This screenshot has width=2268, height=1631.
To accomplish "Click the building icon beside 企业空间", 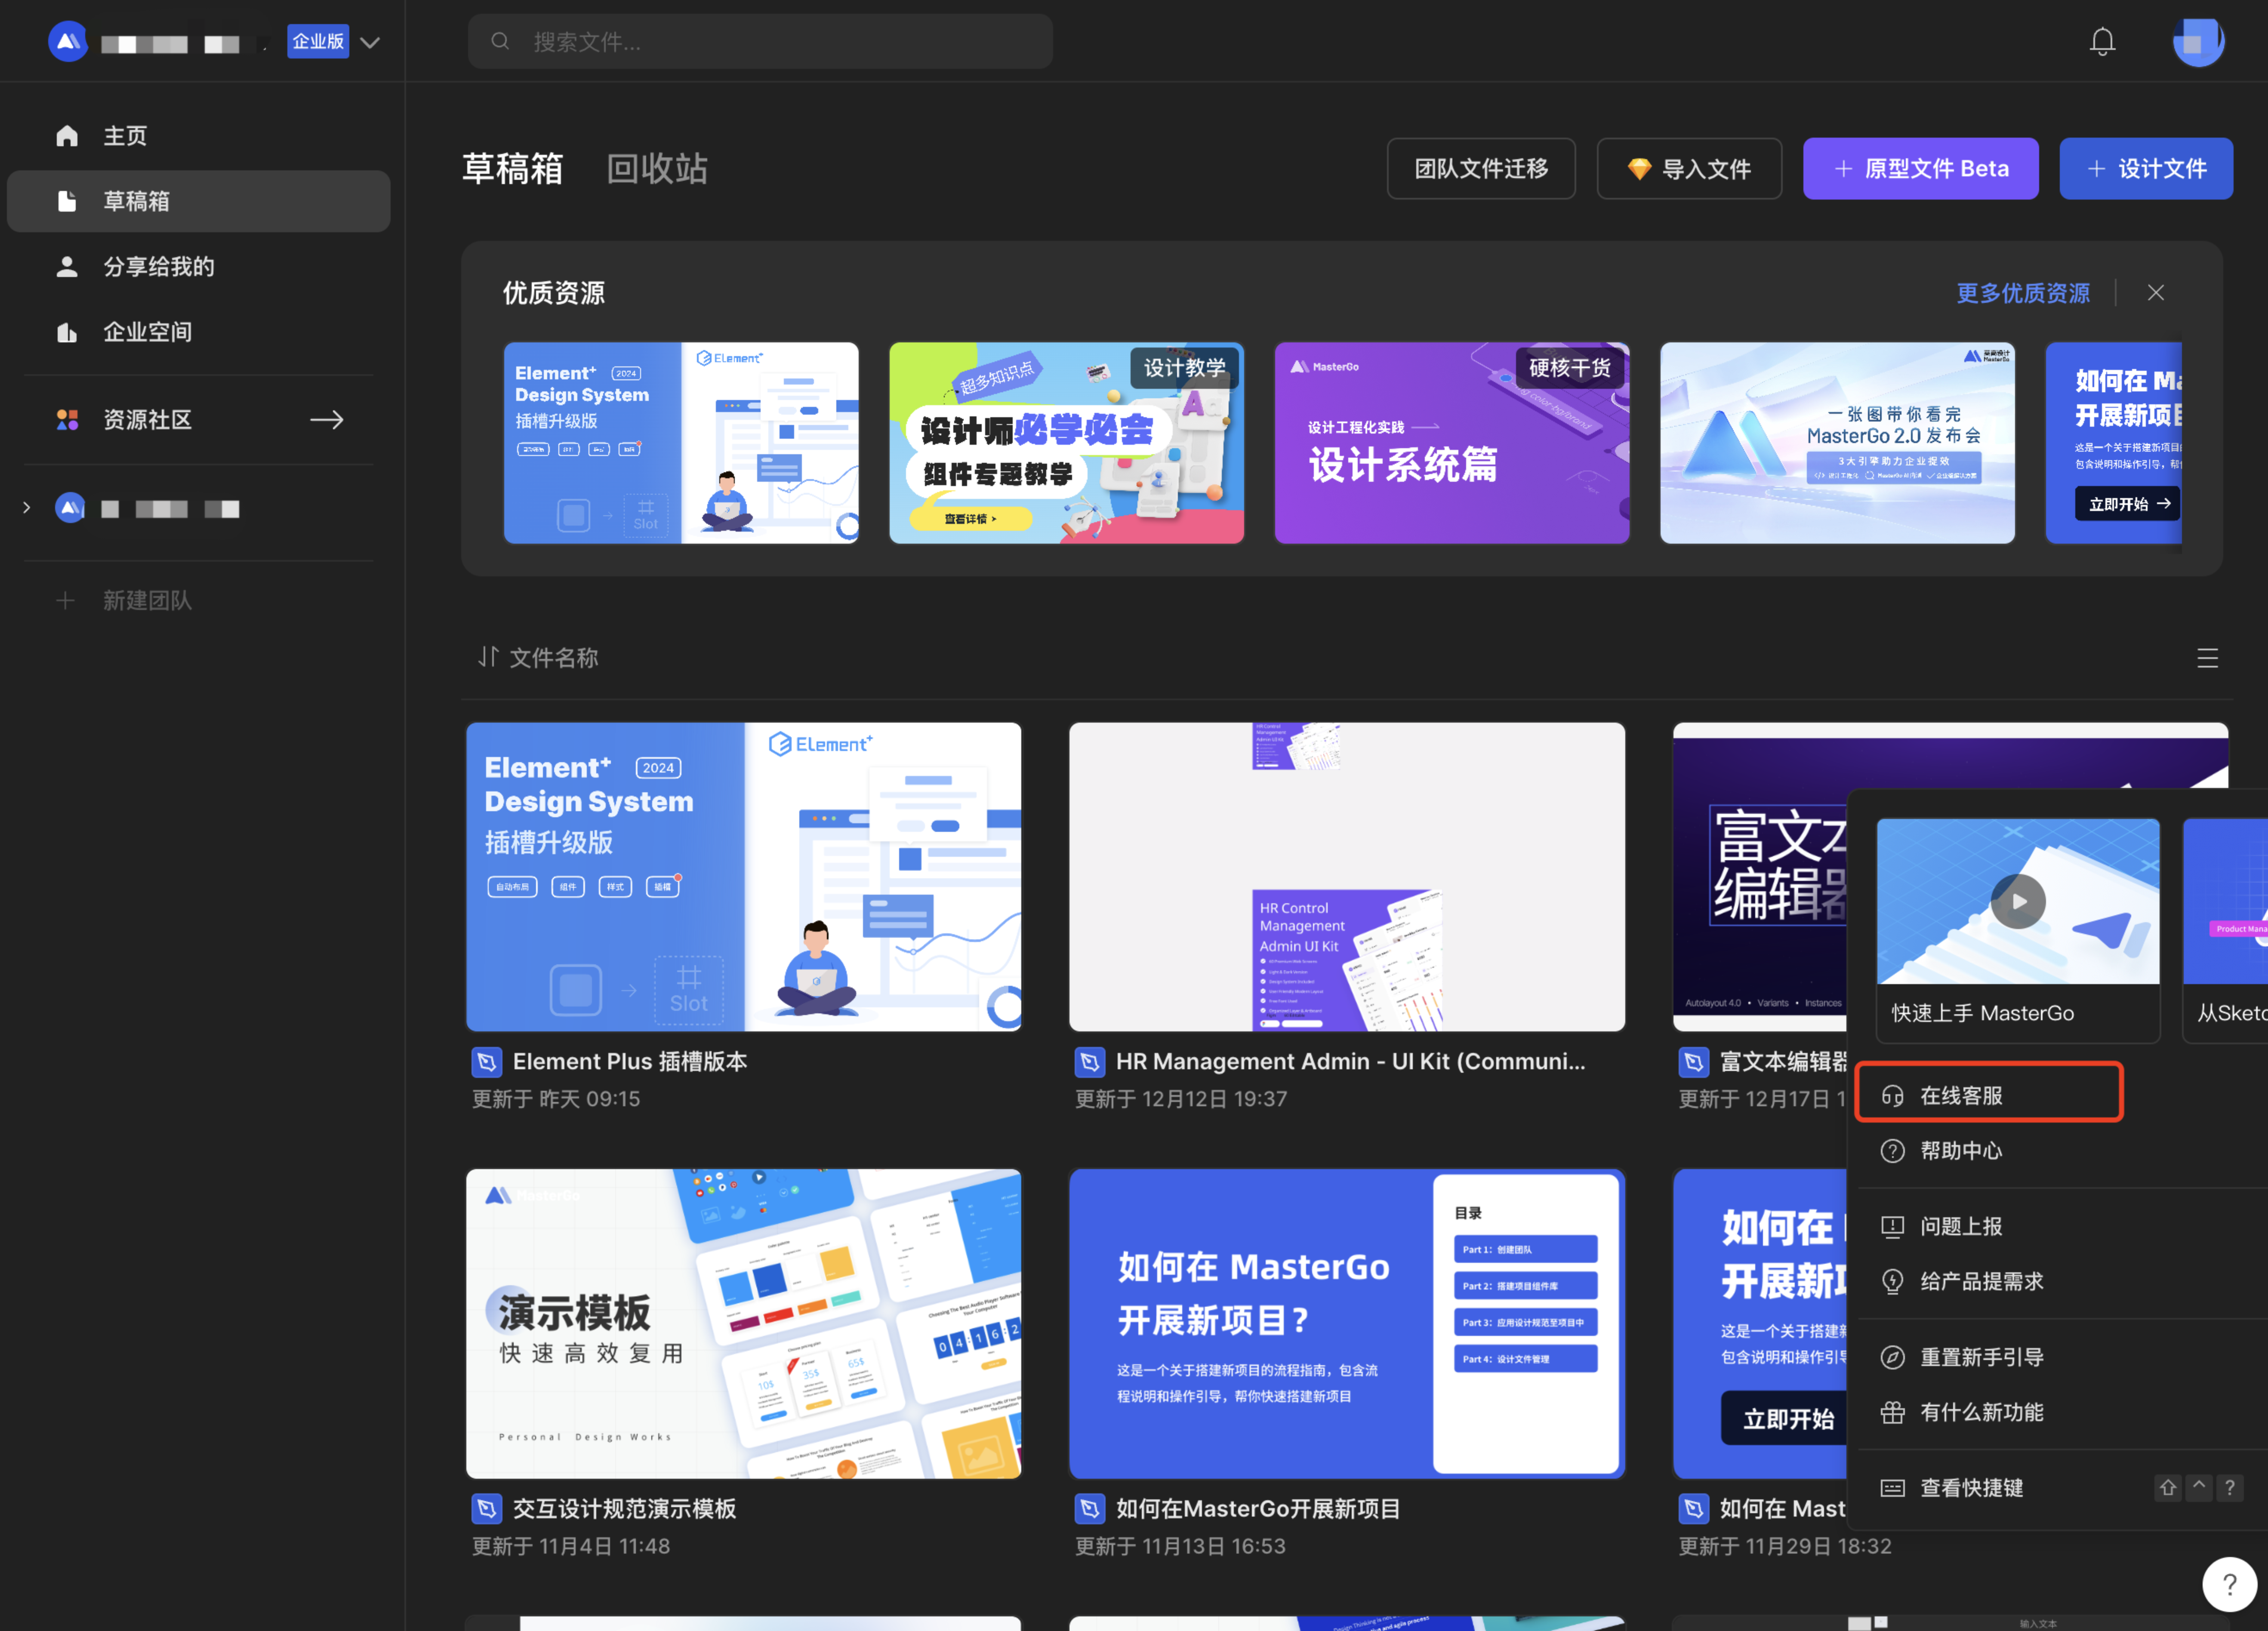I will [x=67, y=332].
